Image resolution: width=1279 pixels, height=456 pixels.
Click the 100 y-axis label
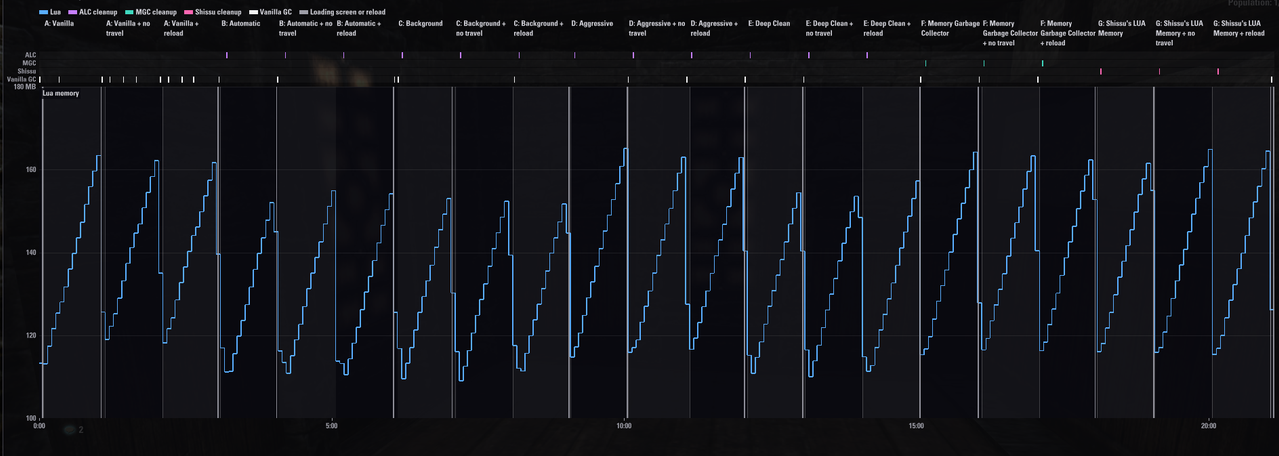[31, 418]
